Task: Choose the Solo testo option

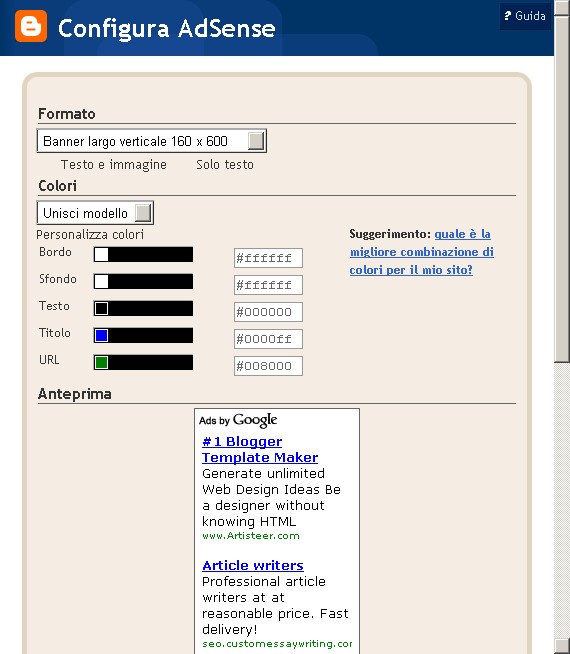Action: tap(225, 165)
